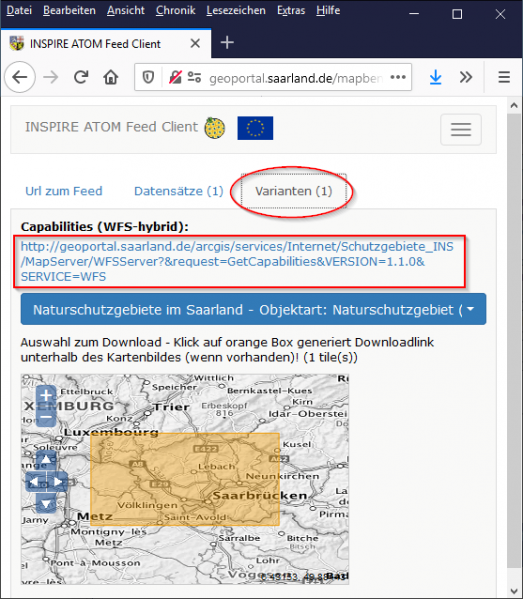This screenshot has width=523, height=599.
Task: Open the Bearbeiten menu
Action: 69,10
